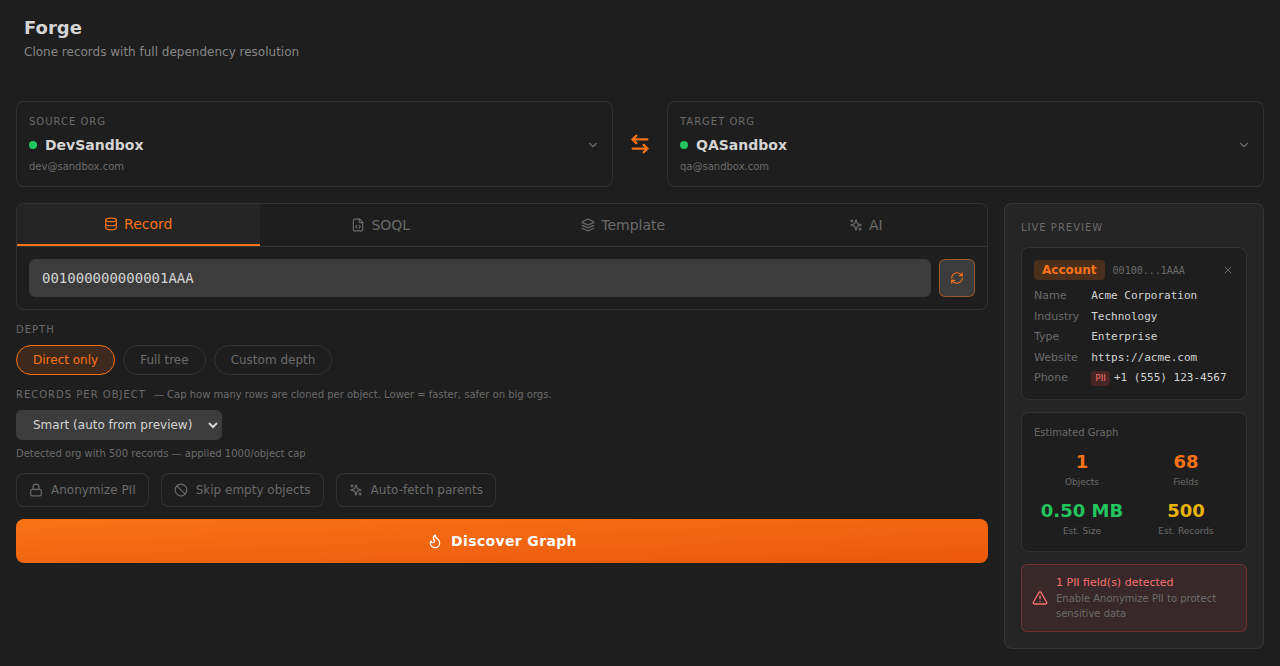Click the Enterprise type value

point(1124,336)
